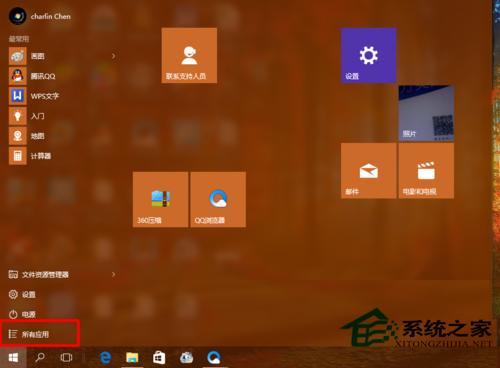This screenshot has width=500, height=368.
Task: Open the Store icon on taskbar
Action: coord(159,358)
